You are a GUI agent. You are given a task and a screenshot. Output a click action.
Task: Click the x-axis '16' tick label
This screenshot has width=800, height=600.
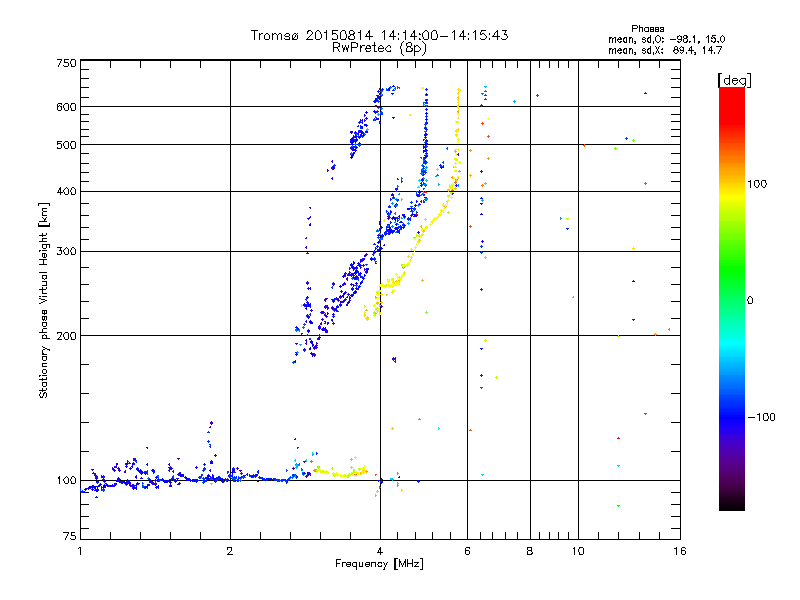[680, 551]
